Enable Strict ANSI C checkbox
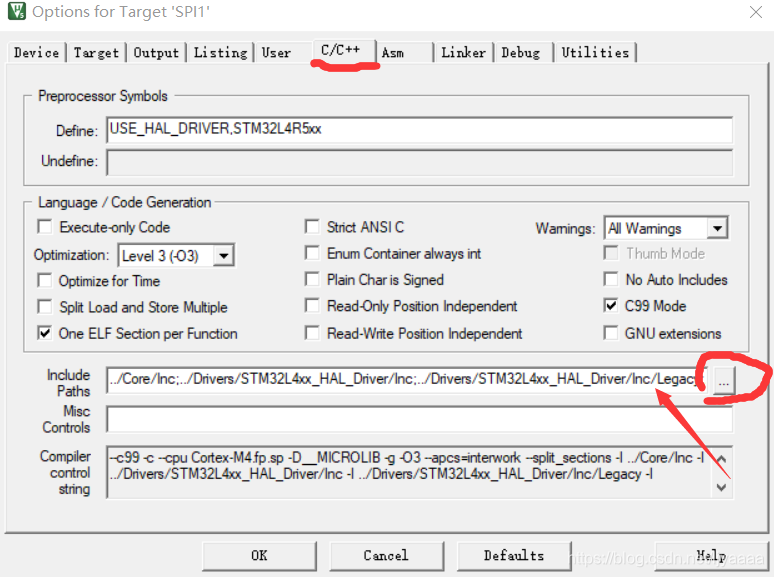Image resolution: width=774 pixels, height=577 pixels. [312, 227]
